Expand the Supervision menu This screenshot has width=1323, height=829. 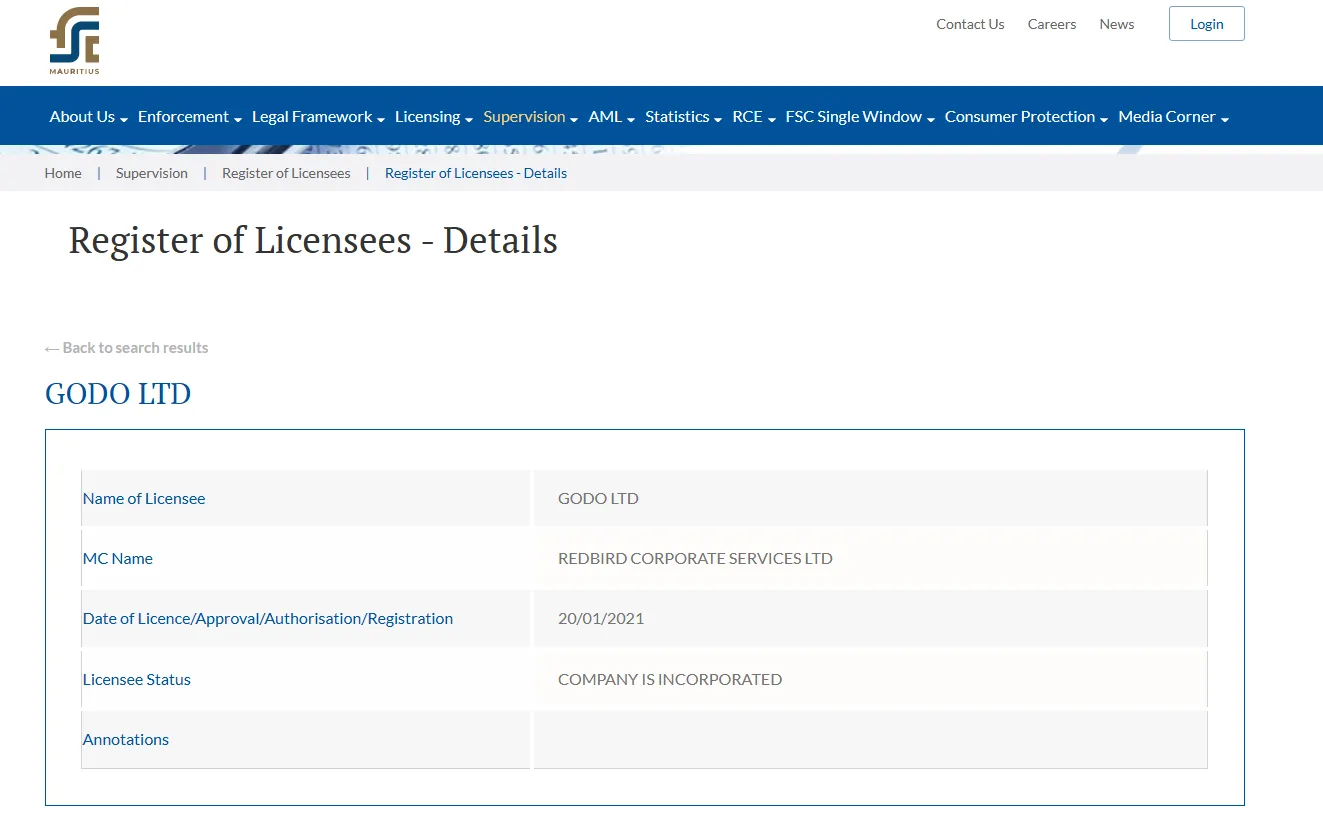coord(531,117)
